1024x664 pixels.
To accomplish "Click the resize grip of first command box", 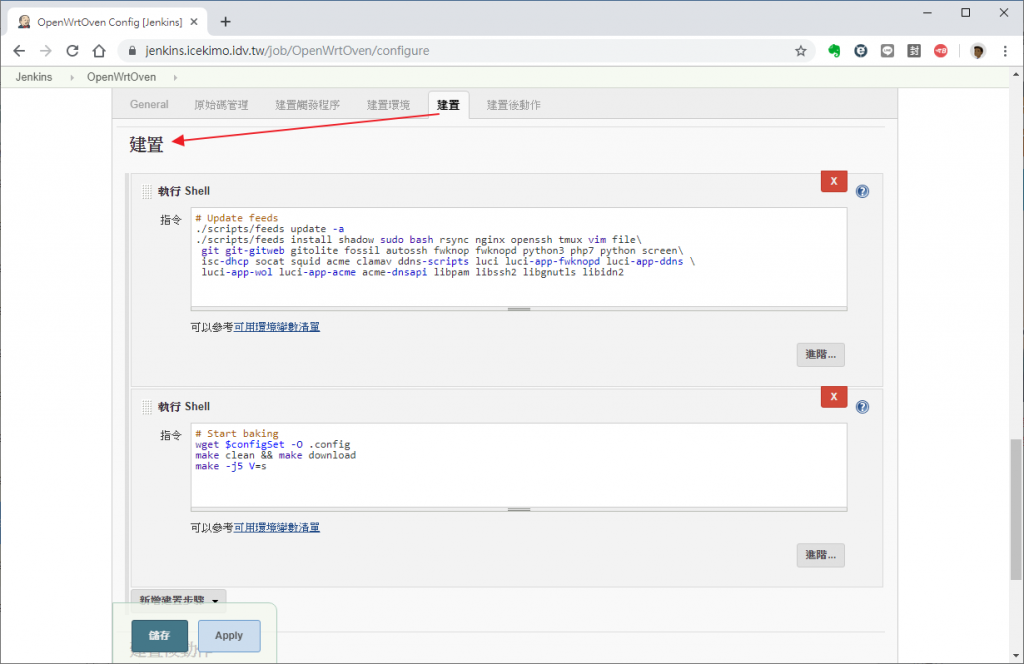I will (x=519, y=309).
